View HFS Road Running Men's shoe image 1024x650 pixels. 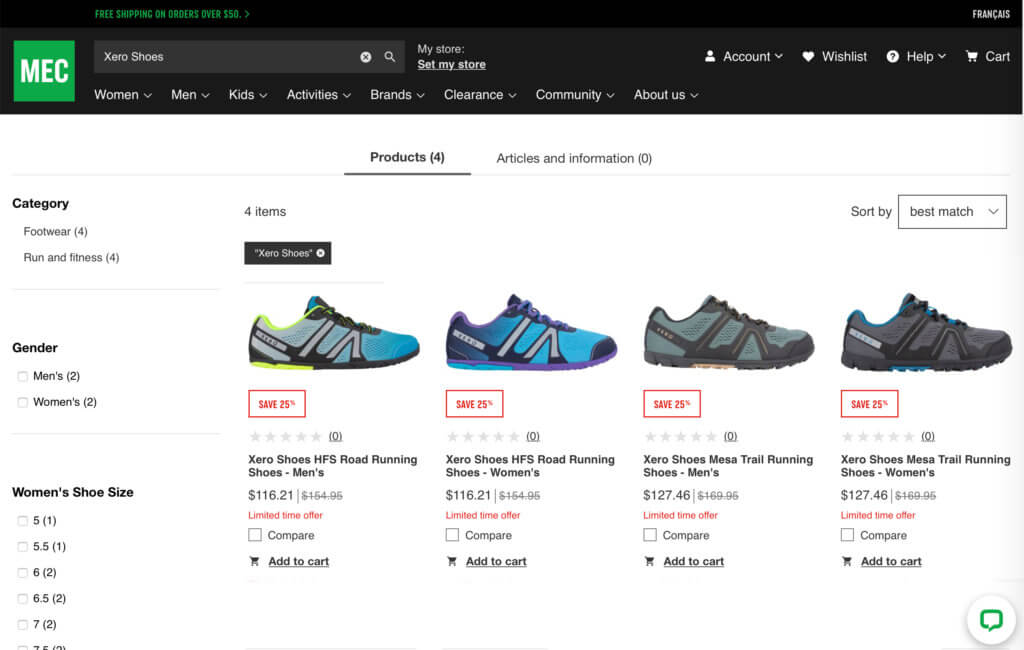tap(334, 333)
